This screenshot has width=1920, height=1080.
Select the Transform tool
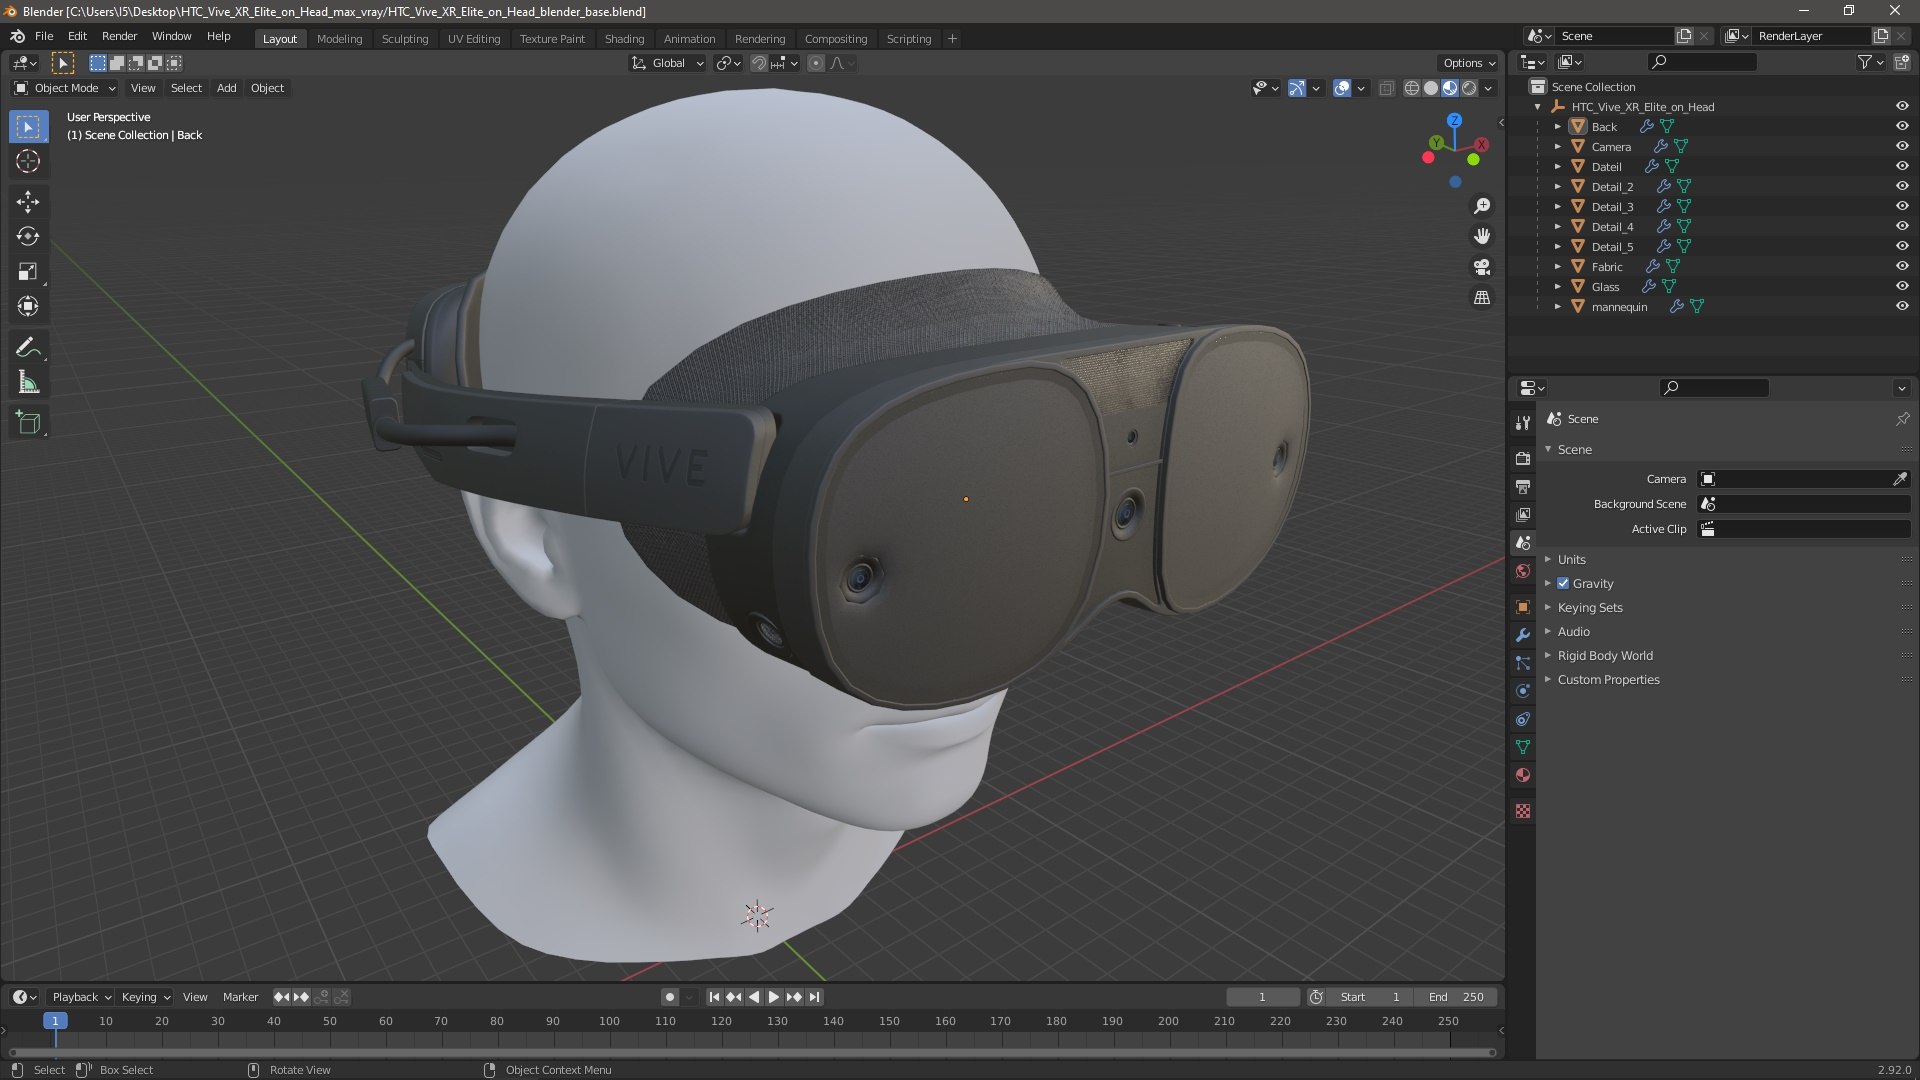pyautogui.click(x=28, y=307)
